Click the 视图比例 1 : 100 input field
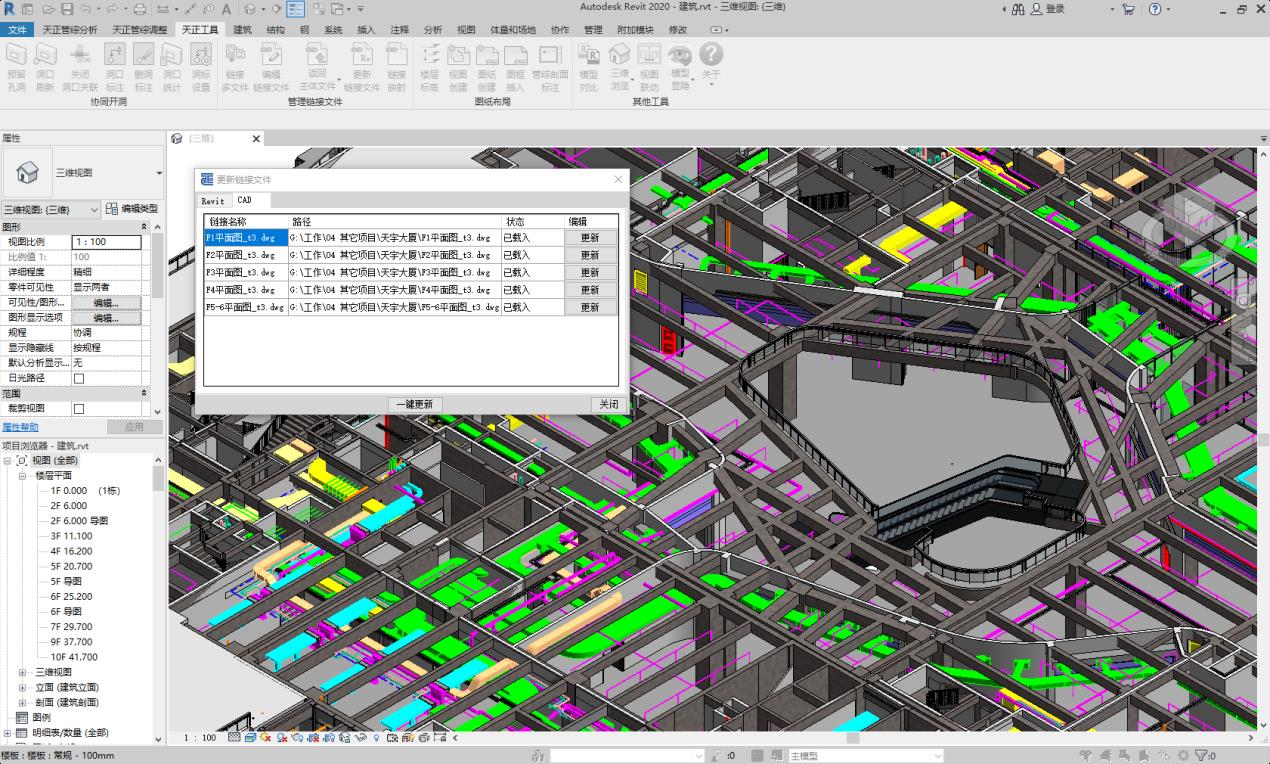 pyautogui.click(x=105, y=242)
